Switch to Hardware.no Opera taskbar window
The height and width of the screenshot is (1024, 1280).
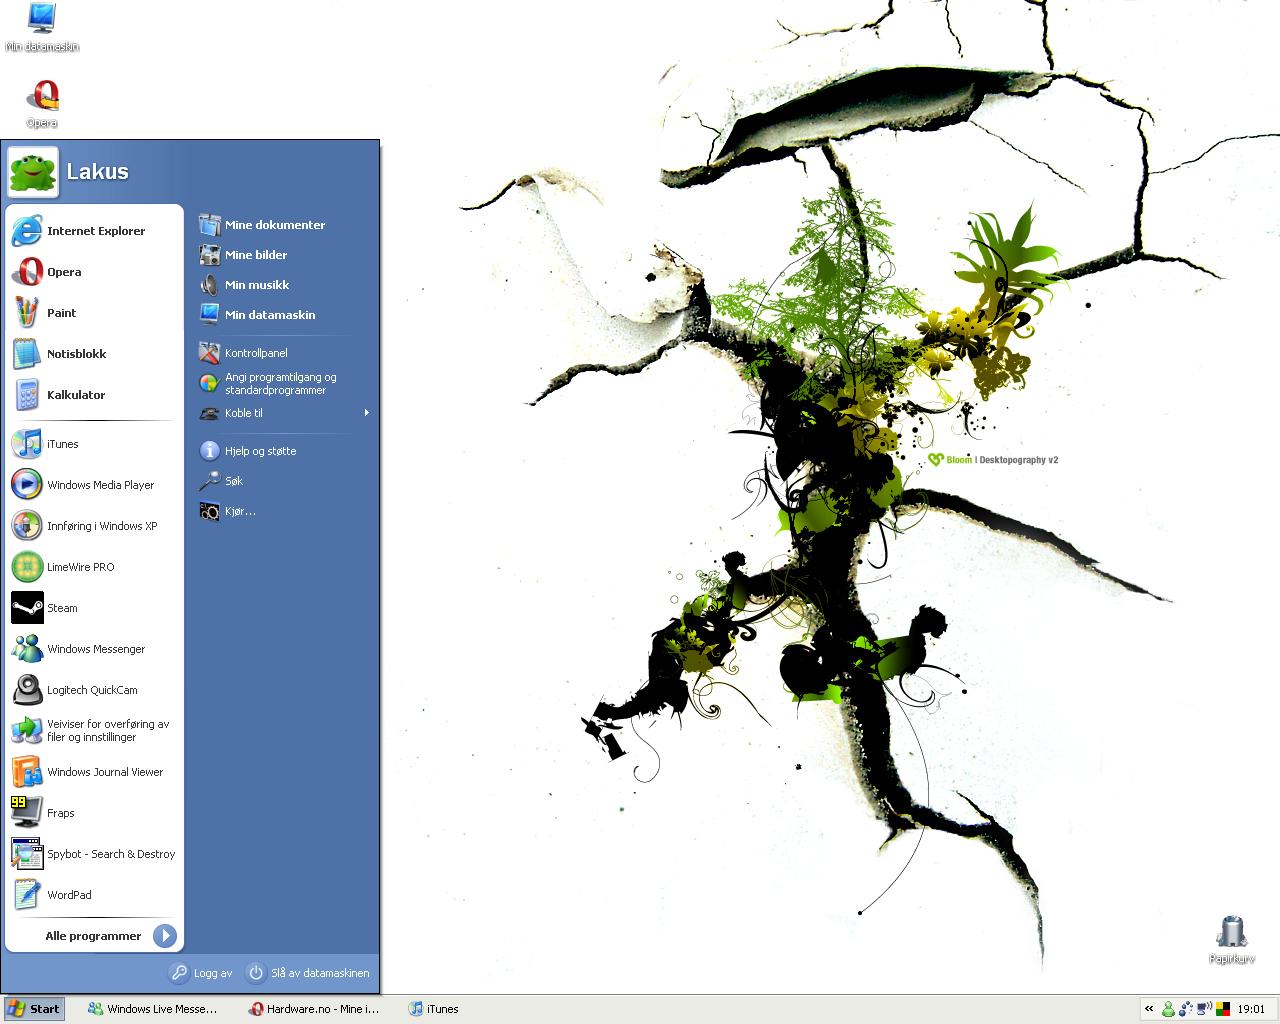pos(316,1009)
